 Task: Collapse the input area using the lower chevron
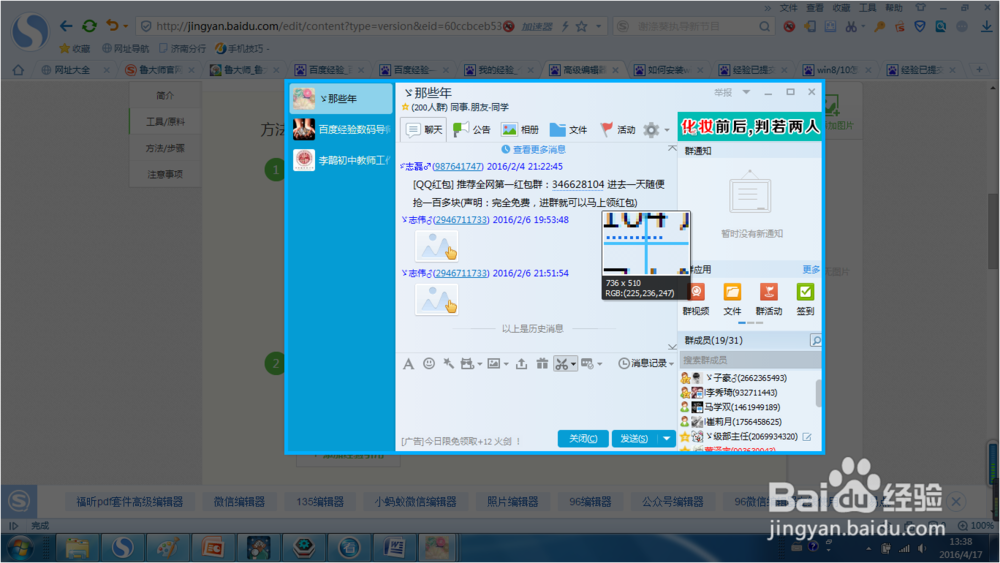click(672, 347)
